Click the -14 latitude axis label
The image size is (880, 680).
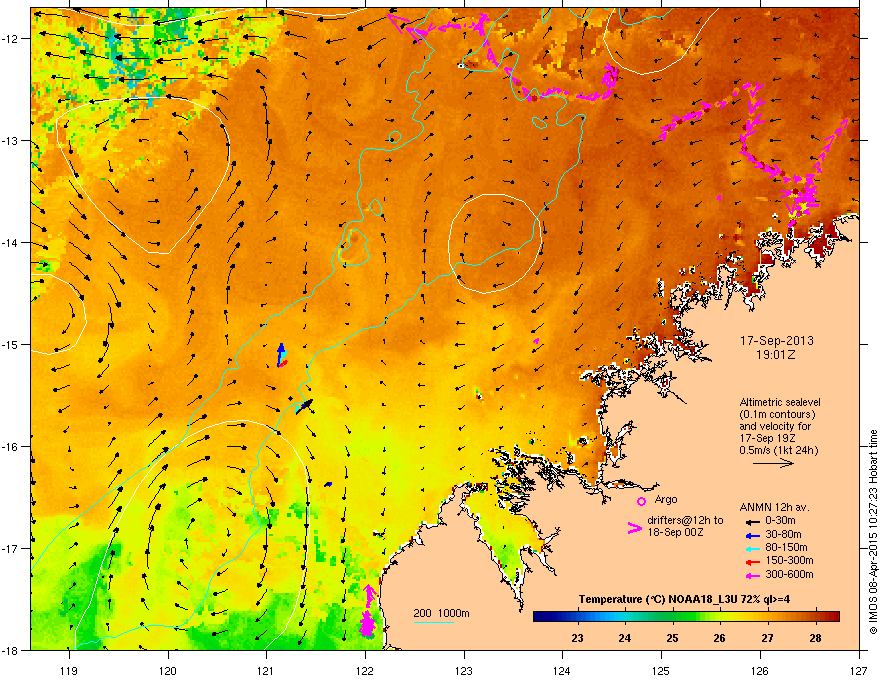(x=11, y=243)
